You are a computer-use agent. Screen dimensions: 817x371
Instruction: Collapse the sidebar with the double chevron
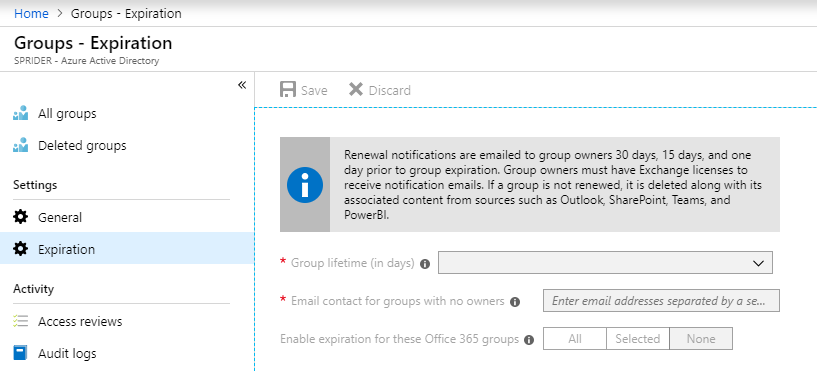pyautogui.click(x=242, y=85)
